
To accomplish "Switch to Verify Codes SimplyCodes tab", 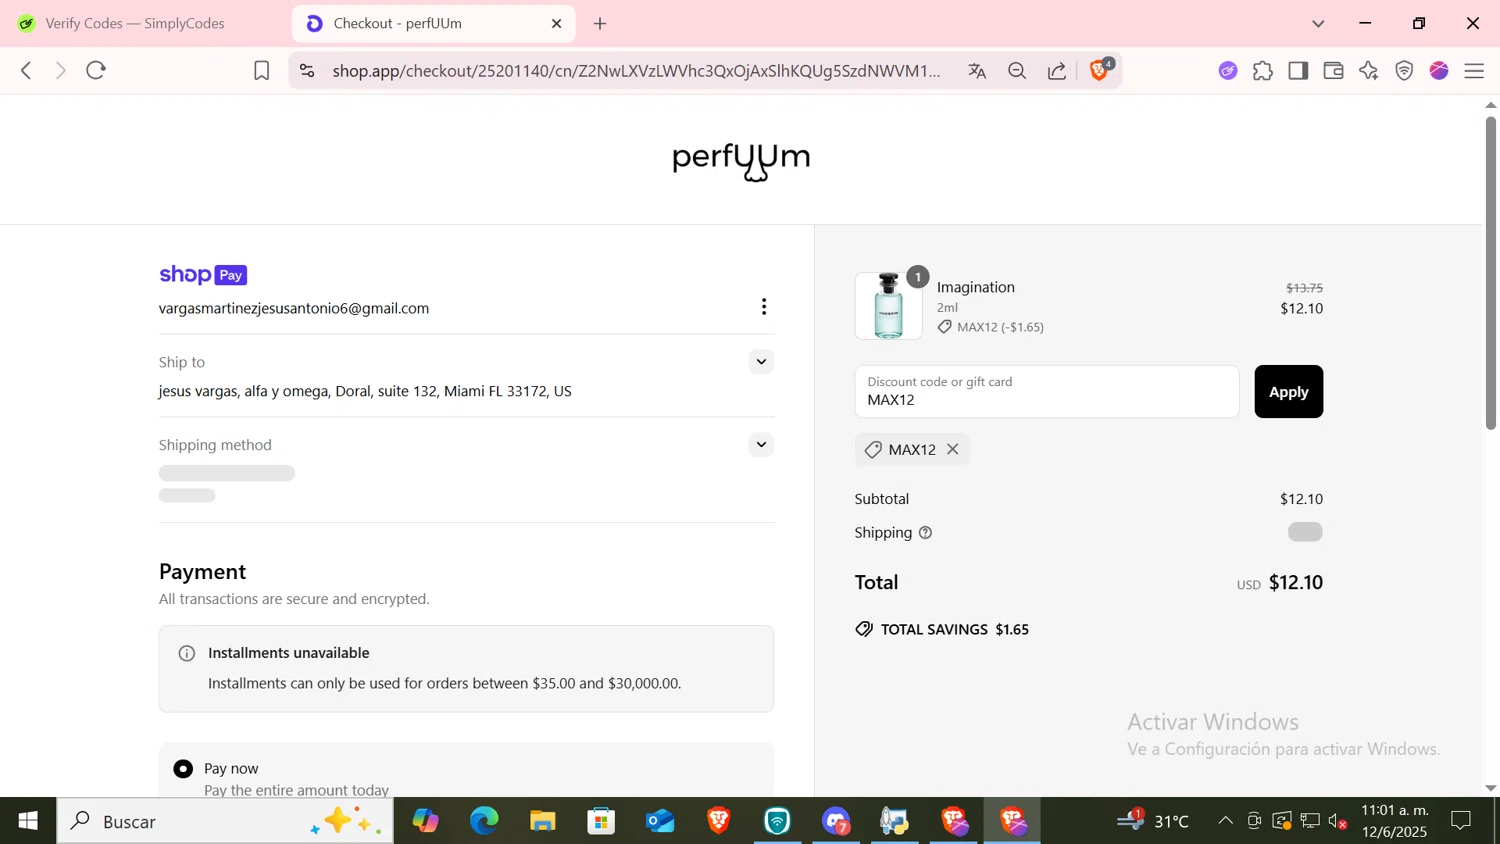I will [135, 23].
